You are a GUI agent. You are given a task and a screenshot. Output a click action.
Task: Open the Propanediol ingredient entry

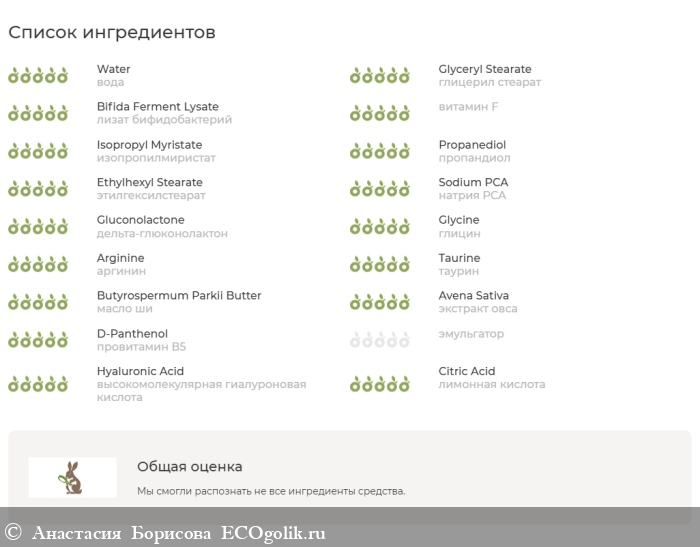pos(472,145)
